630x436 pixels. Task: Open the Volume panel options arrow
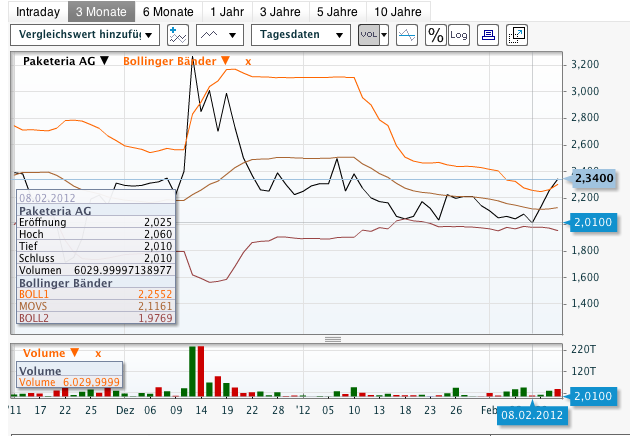point(75,353)
